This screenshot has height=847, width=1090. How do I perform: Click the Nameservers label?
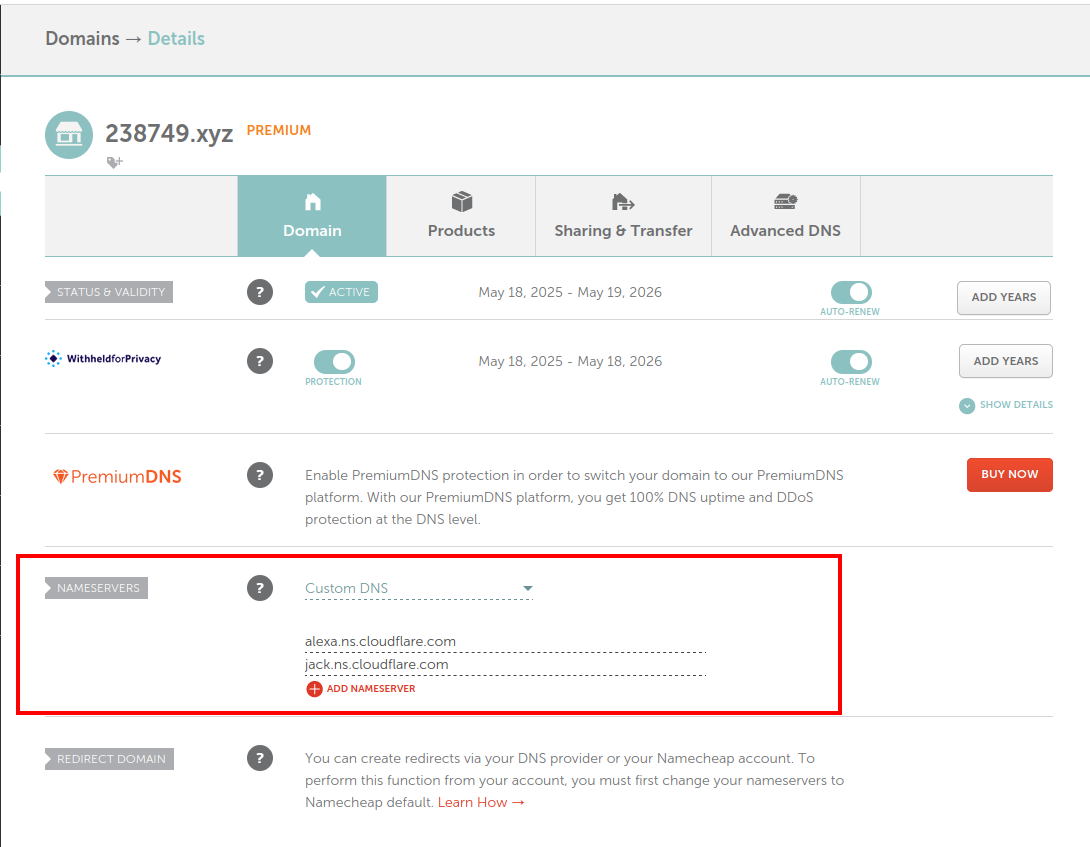[97, 588]
